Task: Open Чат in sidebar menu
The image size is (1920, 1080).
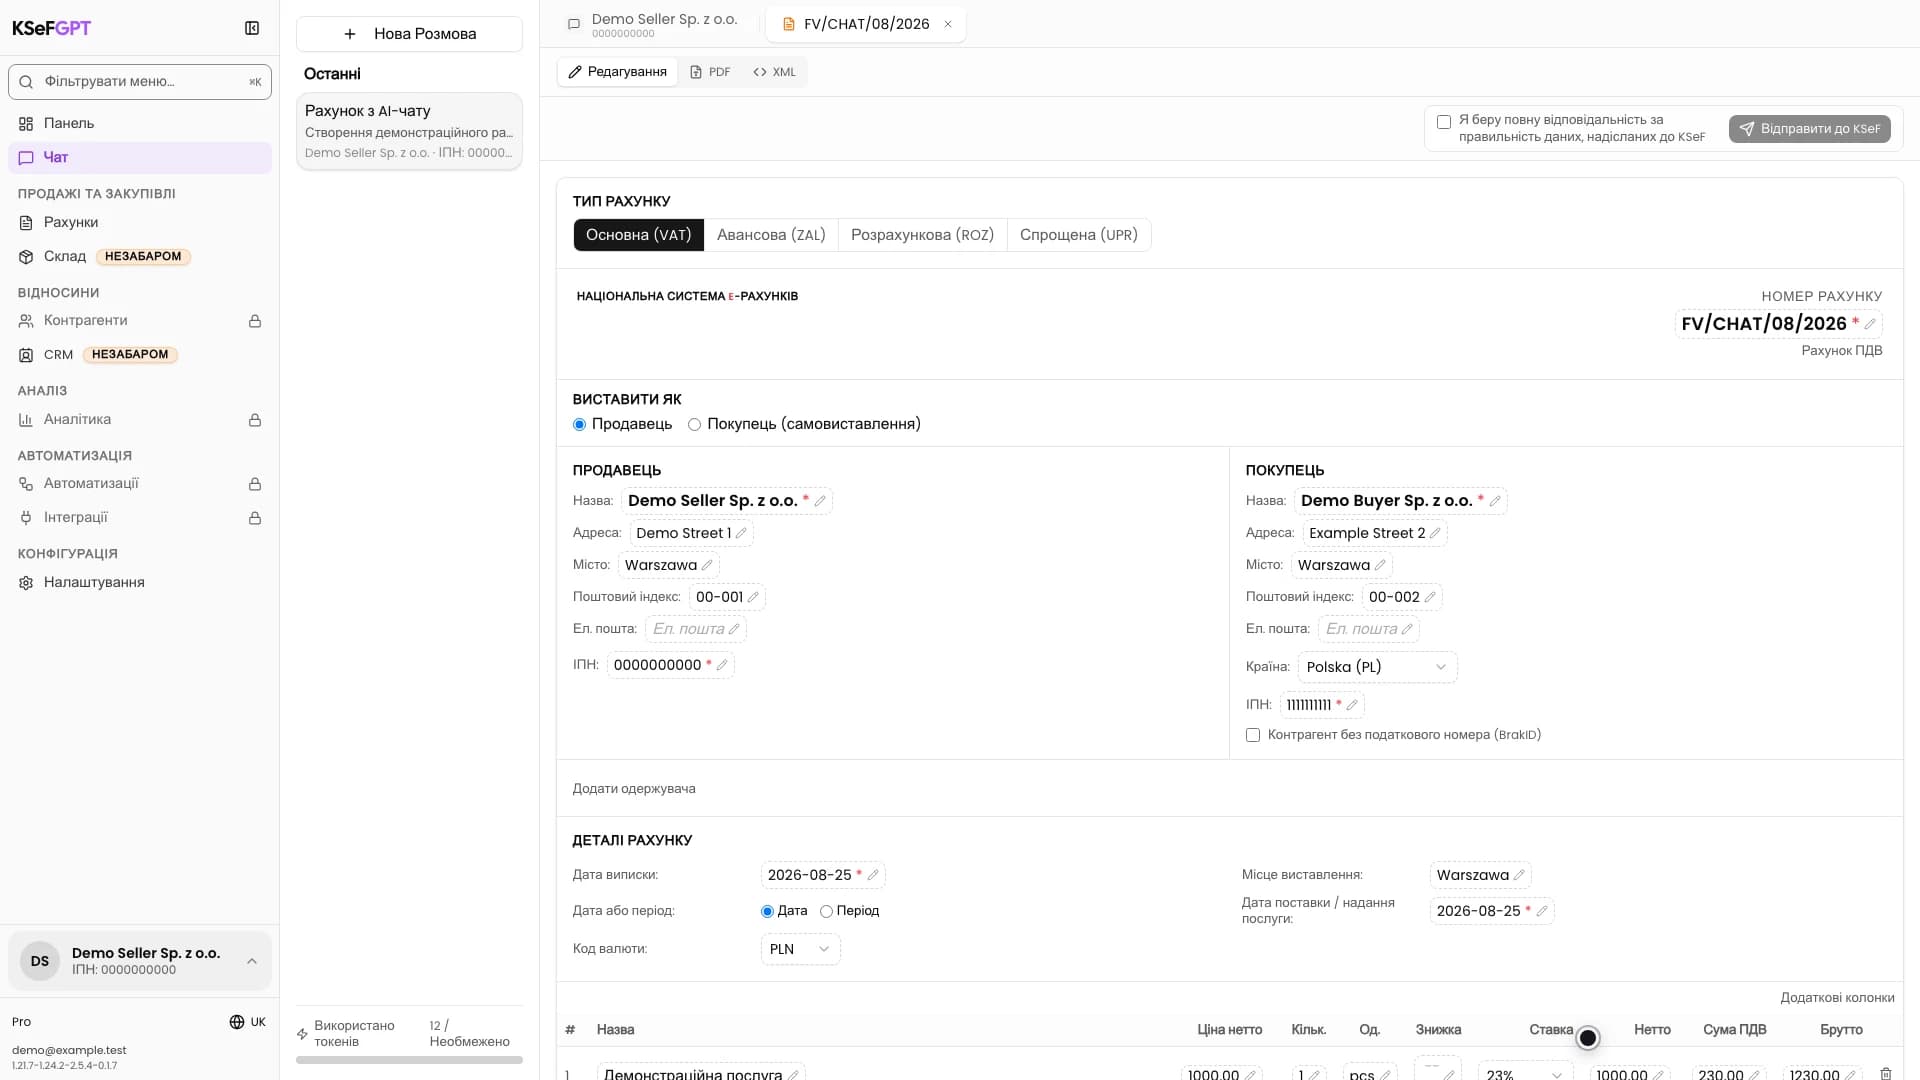Action: pos(139,157)
